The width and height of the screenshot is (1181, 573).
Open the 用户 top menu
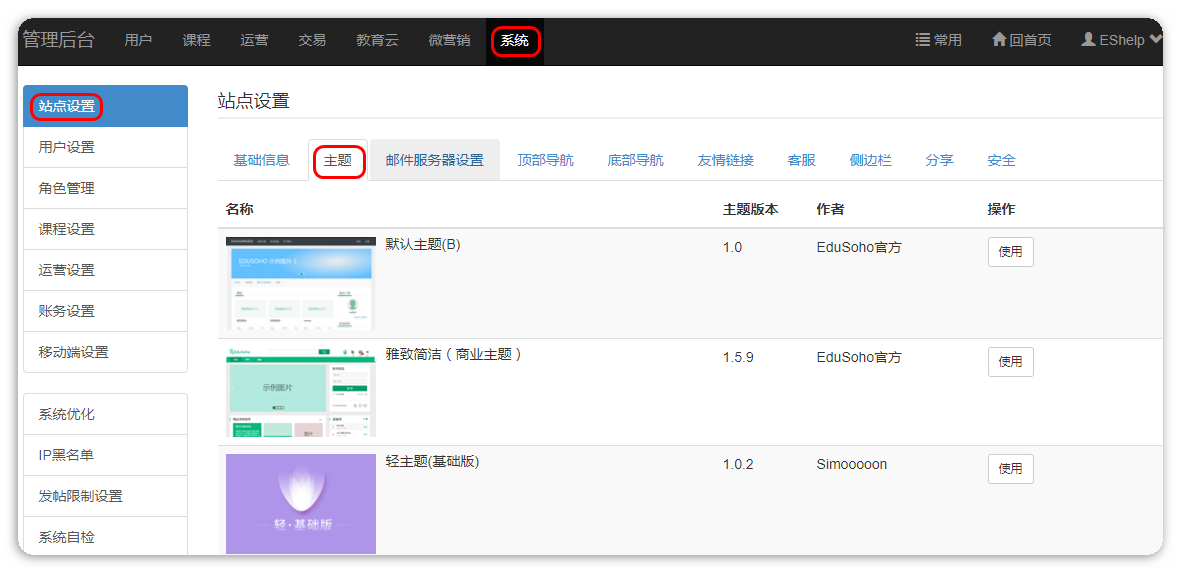click(x=138, y=40)
